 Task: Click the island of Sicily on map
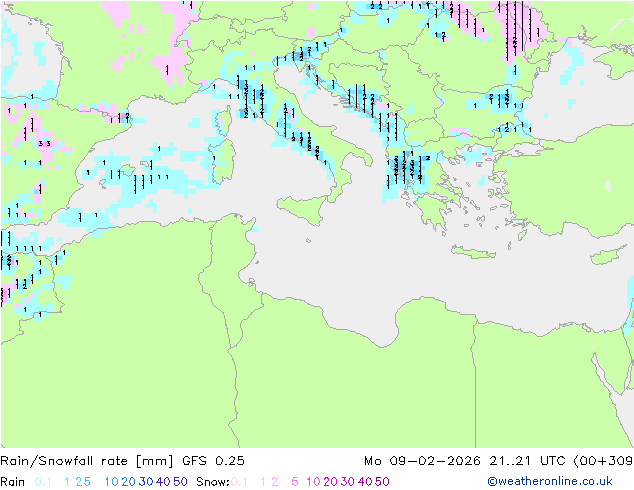(303, 209)
